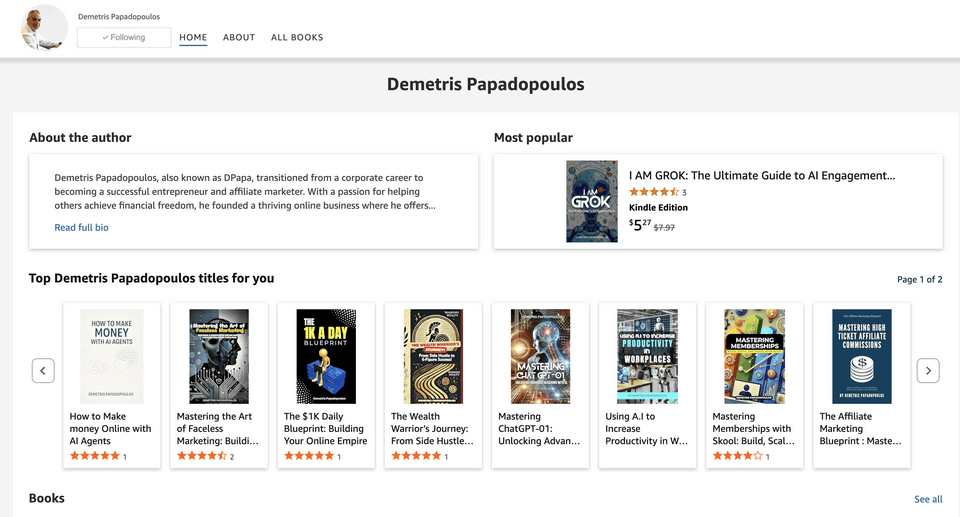Open 1K A Day Blueprint cover
Screen dimensions: 960x517
(326, 356)
